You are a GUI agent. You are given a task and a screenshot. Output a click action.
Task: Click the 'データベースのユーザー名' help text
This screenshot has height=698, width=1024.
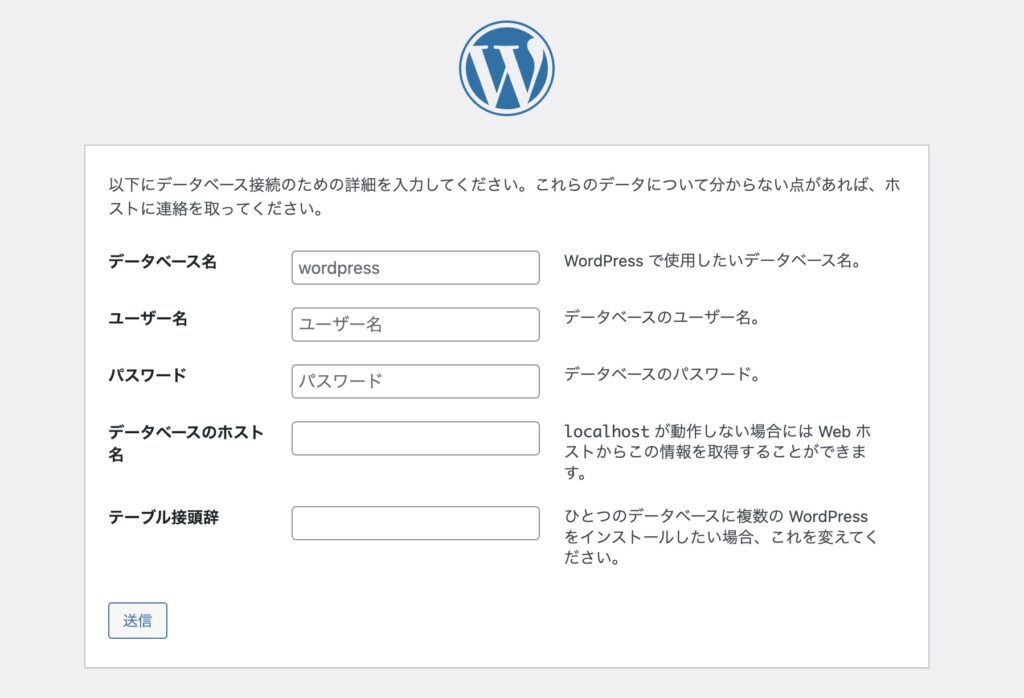[x=662, y=318]
